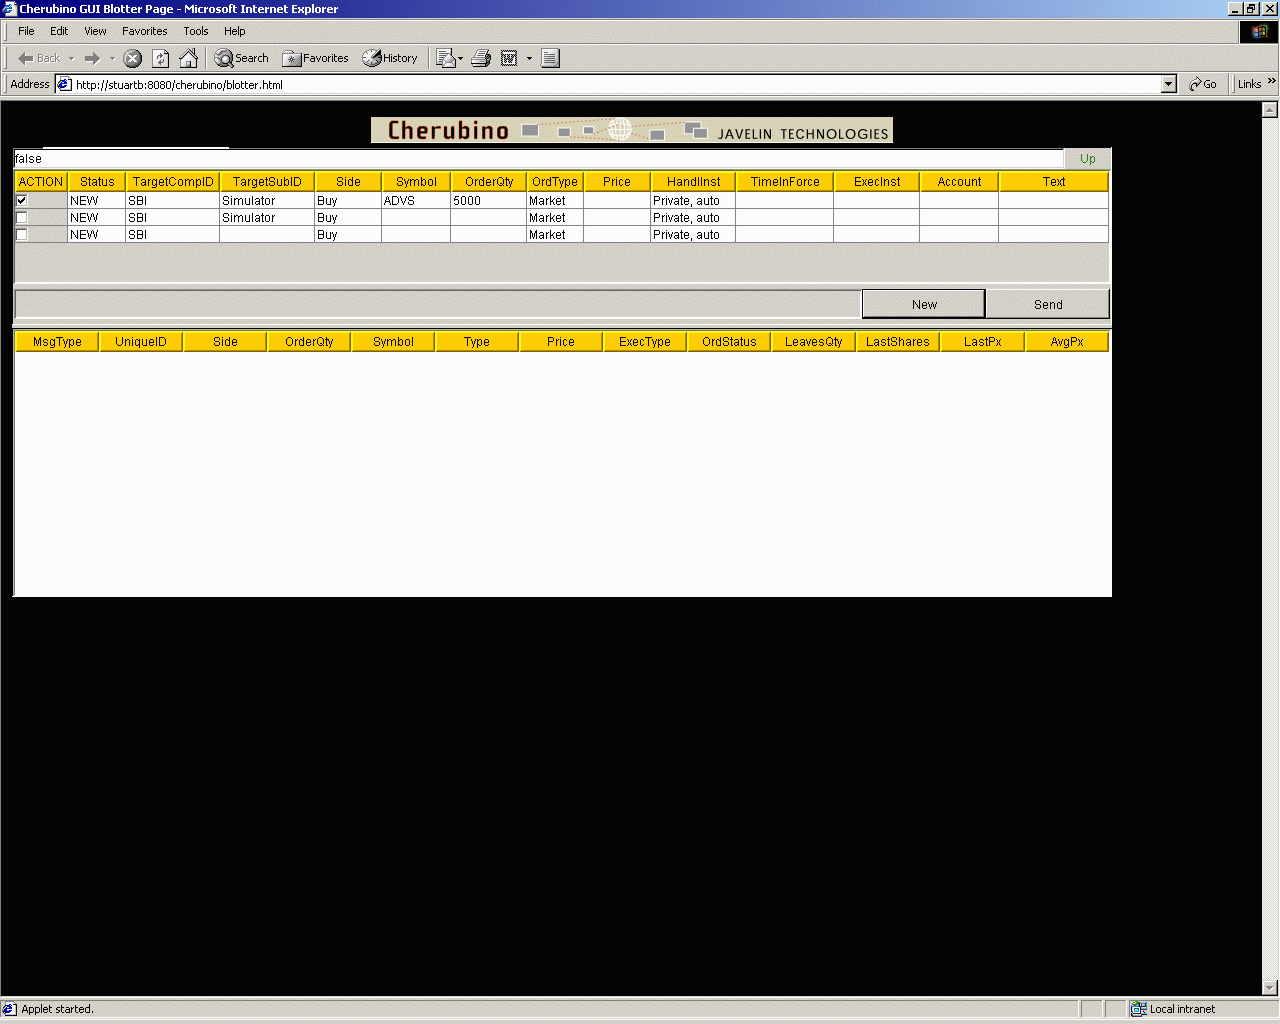
Task: Show the History panel icon
Action: pyautogui.click(x=390, y=59)
